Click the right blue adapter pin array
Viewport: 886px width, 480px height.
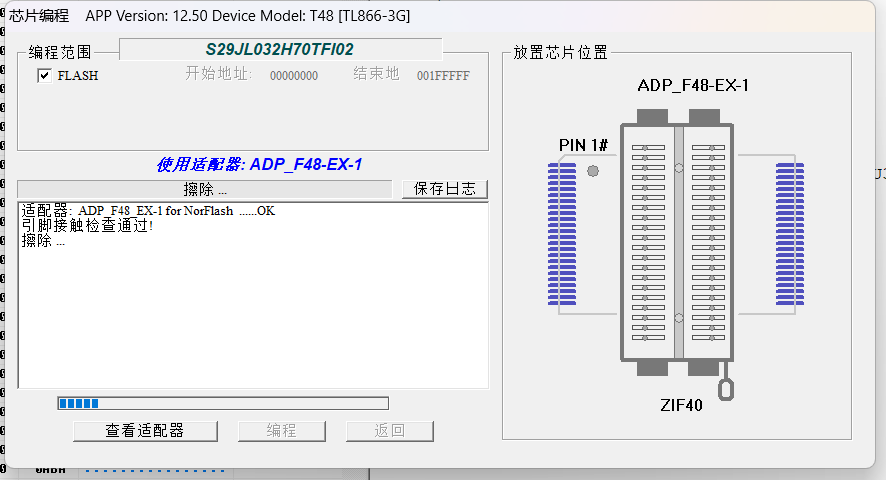(791, 234)
